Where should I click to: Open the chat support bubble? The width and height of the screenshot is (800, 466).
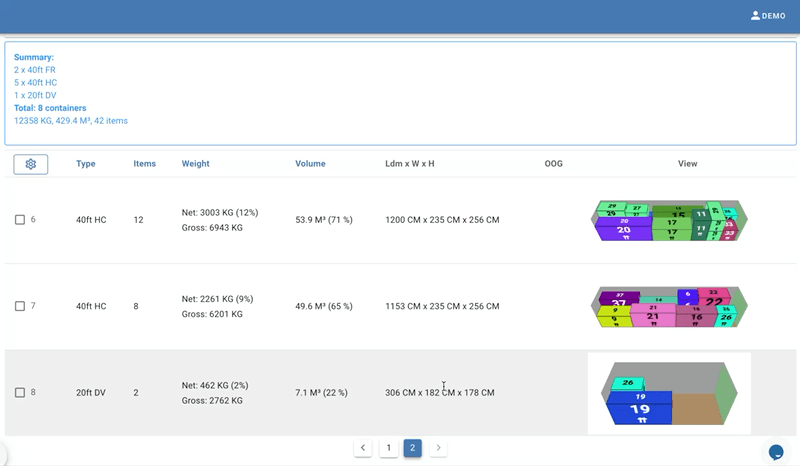click(x=776, y=452)
